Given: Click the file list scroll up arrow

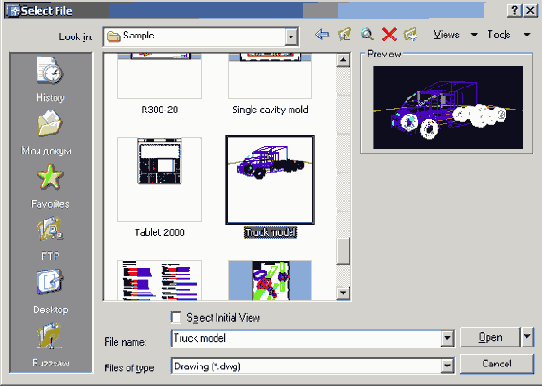Looking at the screenshot, I should click(343, 60).
